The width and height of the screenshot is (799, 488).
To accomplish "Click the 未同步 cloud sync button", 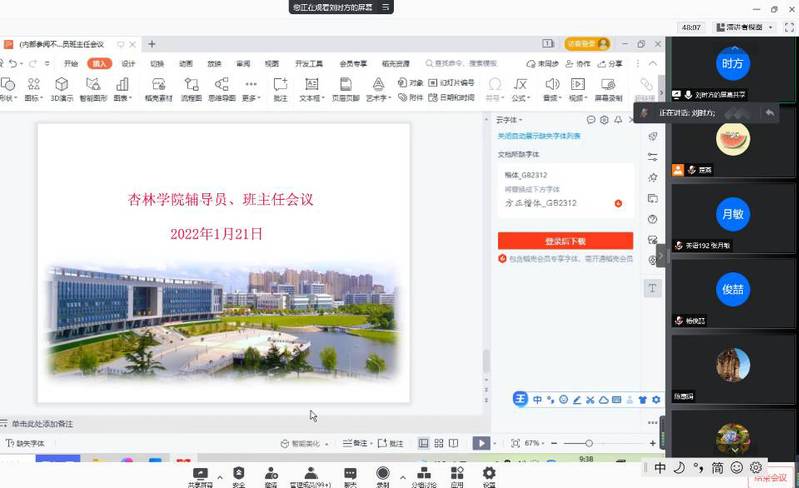I will point(543,64).
